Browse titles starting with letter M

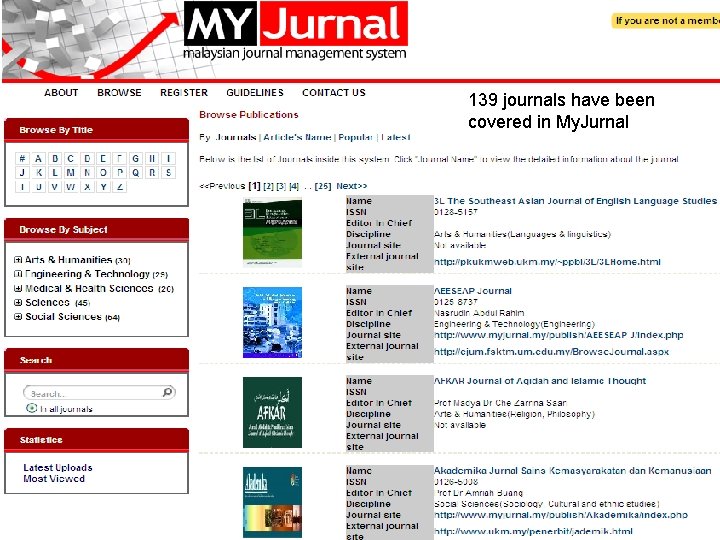coord(71,173)
